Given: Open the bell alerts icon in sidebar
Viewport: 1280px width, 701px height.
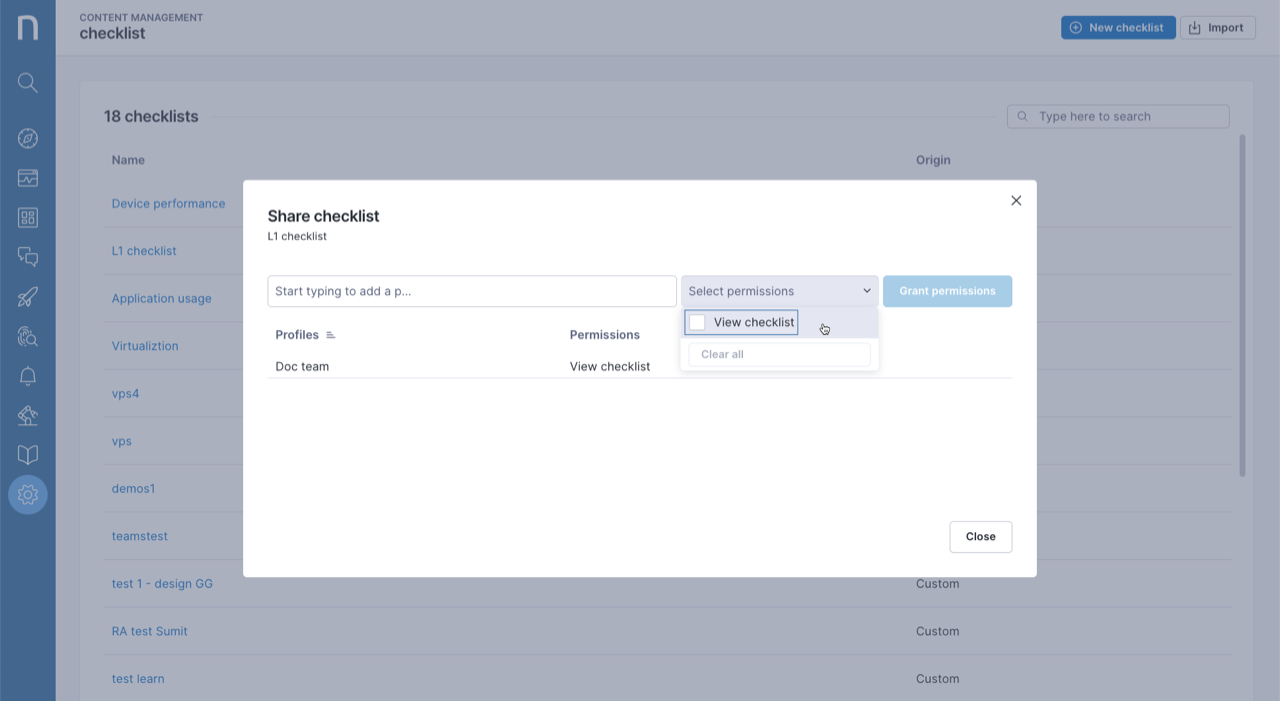Looking at the screenshot, I should [x=28, y=376].
